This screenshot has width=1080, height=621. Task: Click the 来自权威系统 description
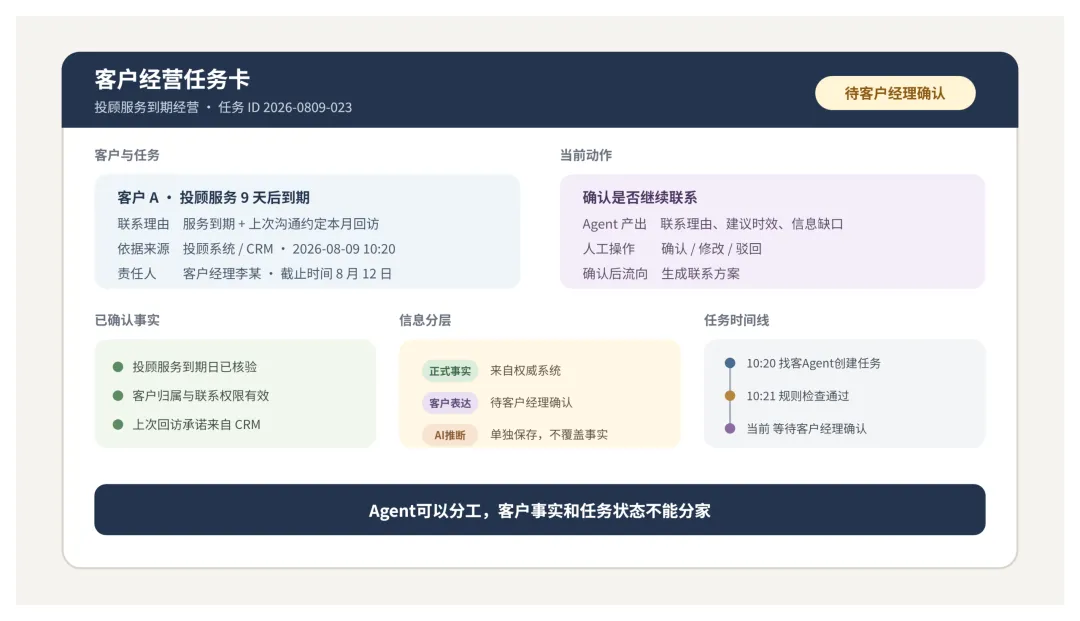(x=526, y=370)
